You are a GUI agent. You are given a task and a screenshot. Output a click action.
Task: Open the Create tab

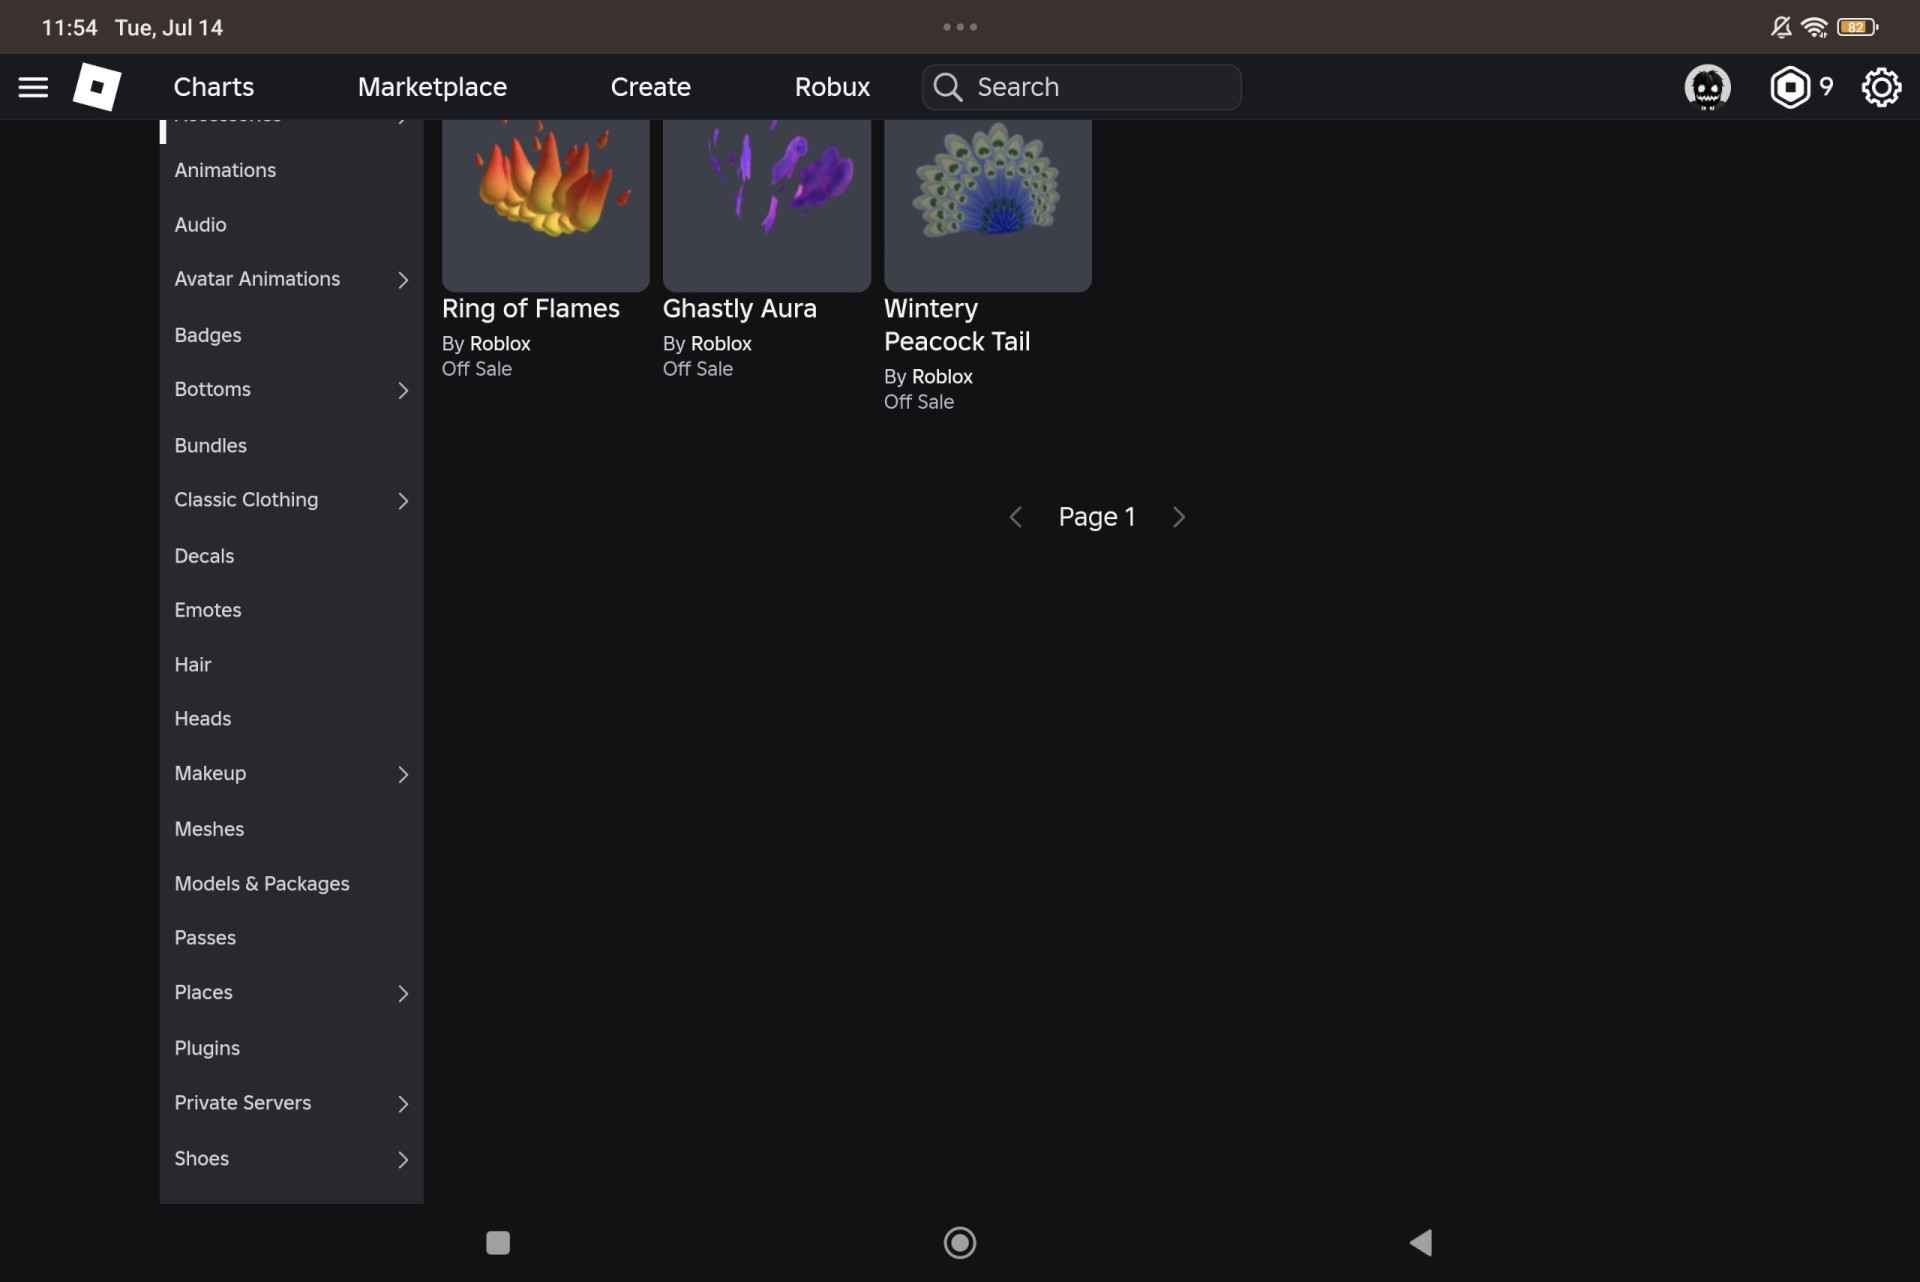click(650, 87)
